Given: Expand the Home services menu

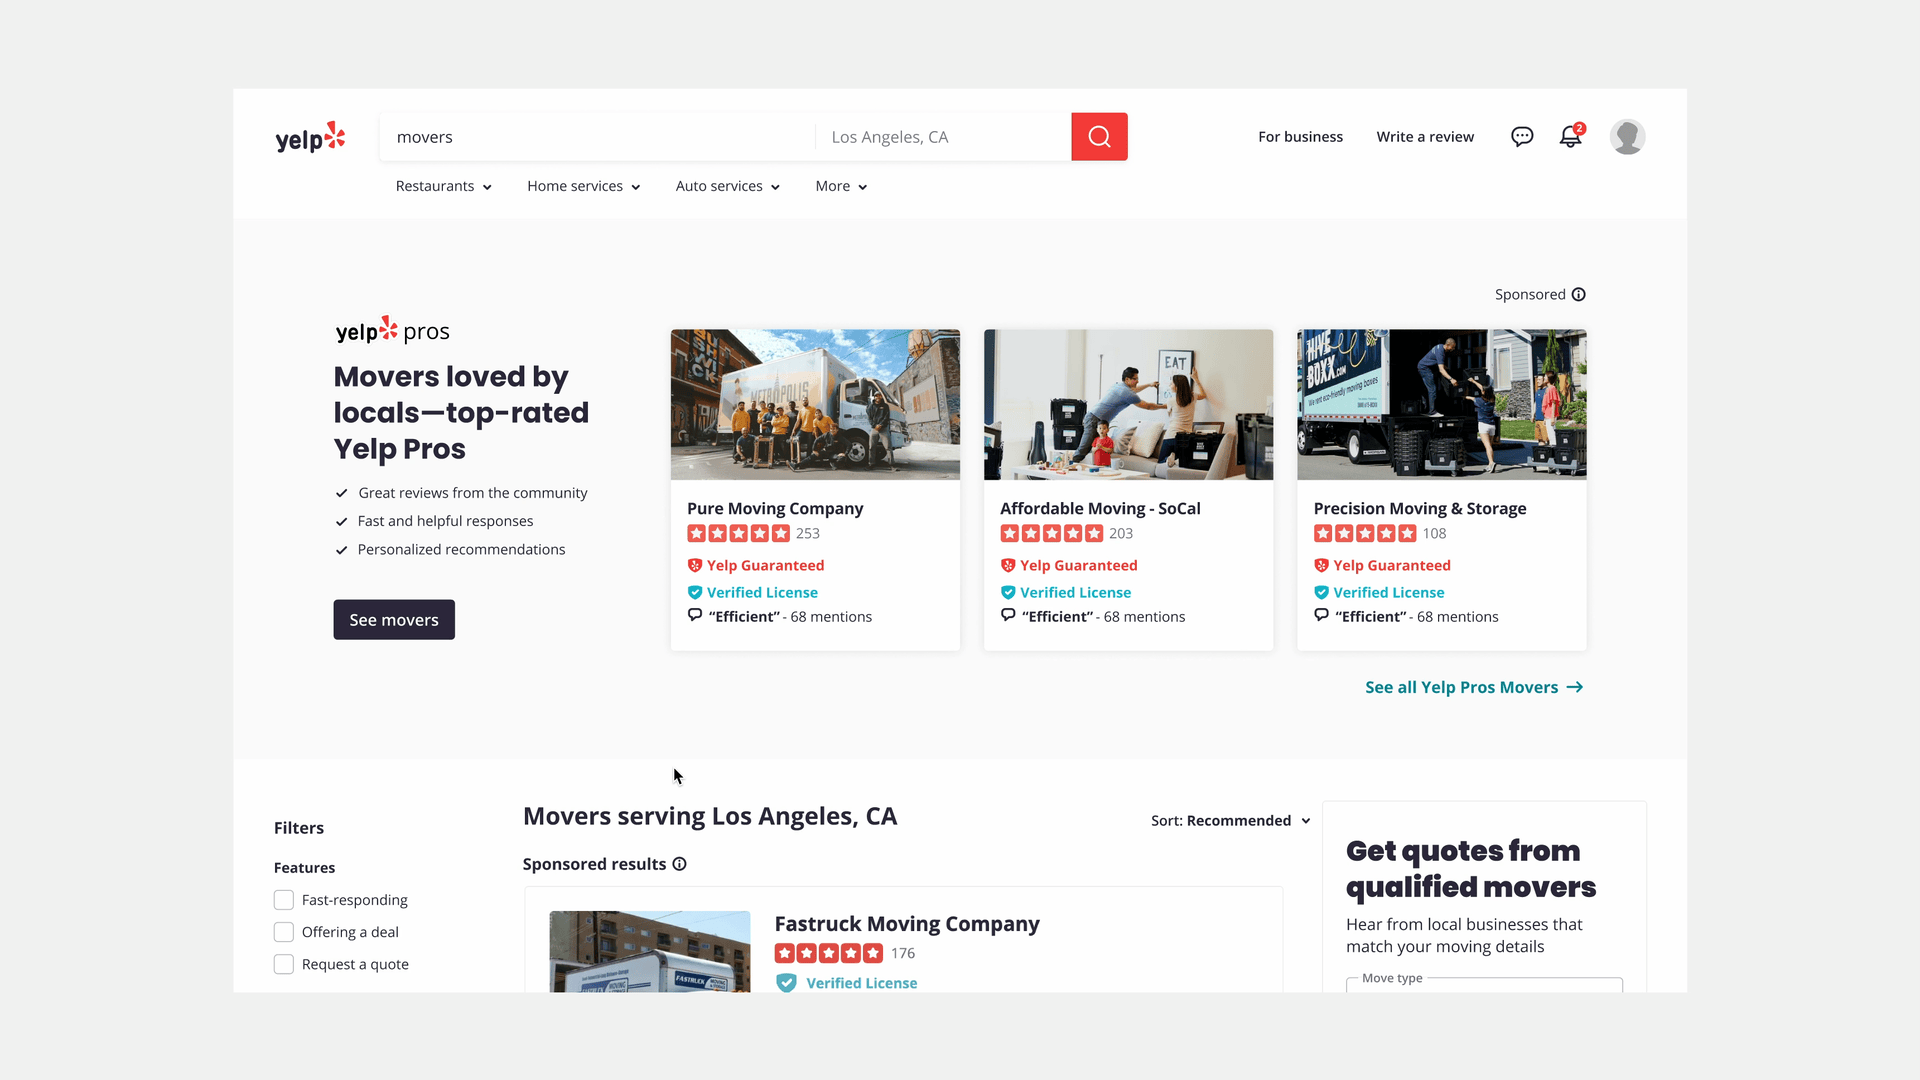Looking at the screenshot, I should 583,186.
